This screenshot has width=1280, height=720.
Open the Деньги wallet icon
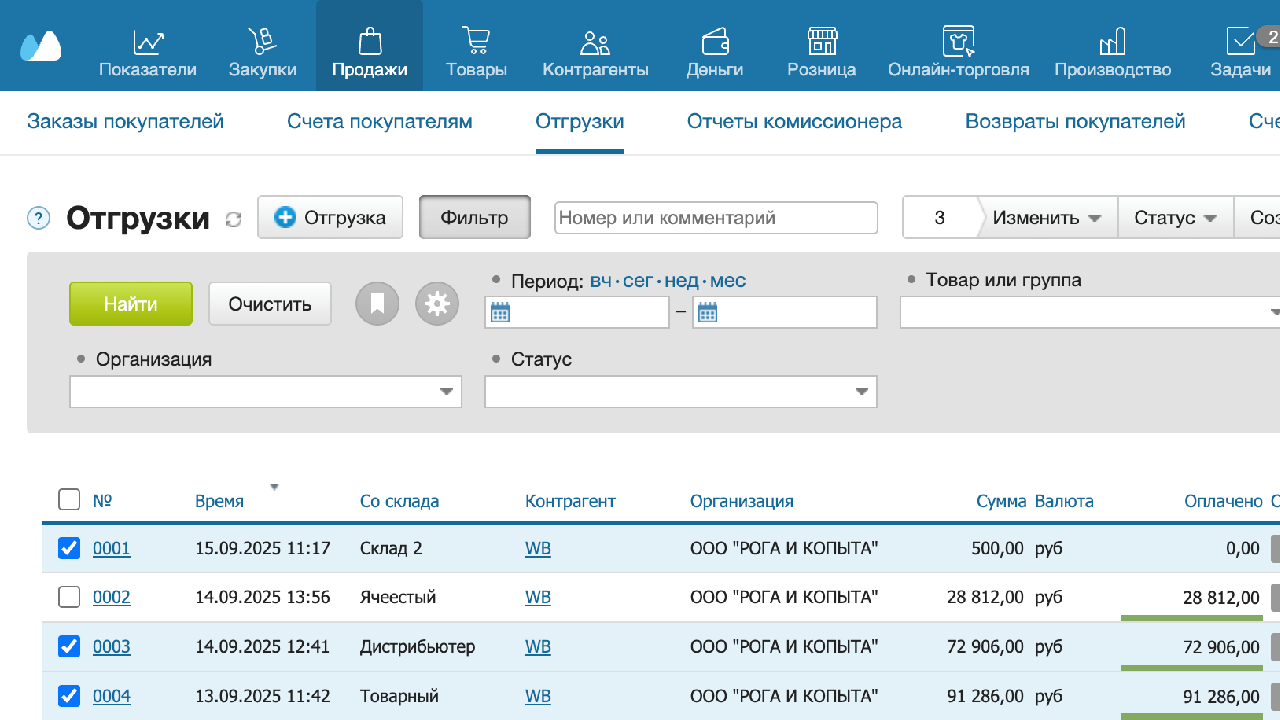coord(715,41)
